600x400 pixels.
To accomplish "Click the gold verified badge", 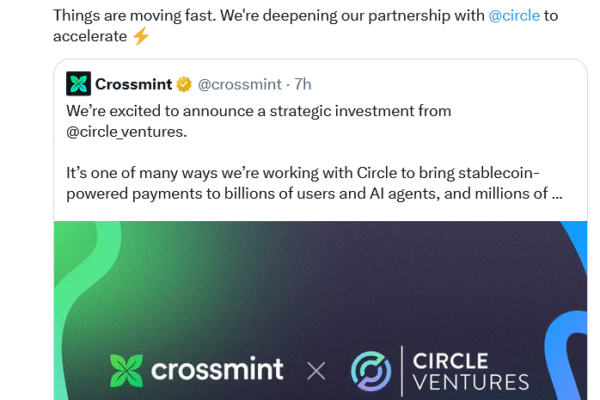I will [184, 83].
